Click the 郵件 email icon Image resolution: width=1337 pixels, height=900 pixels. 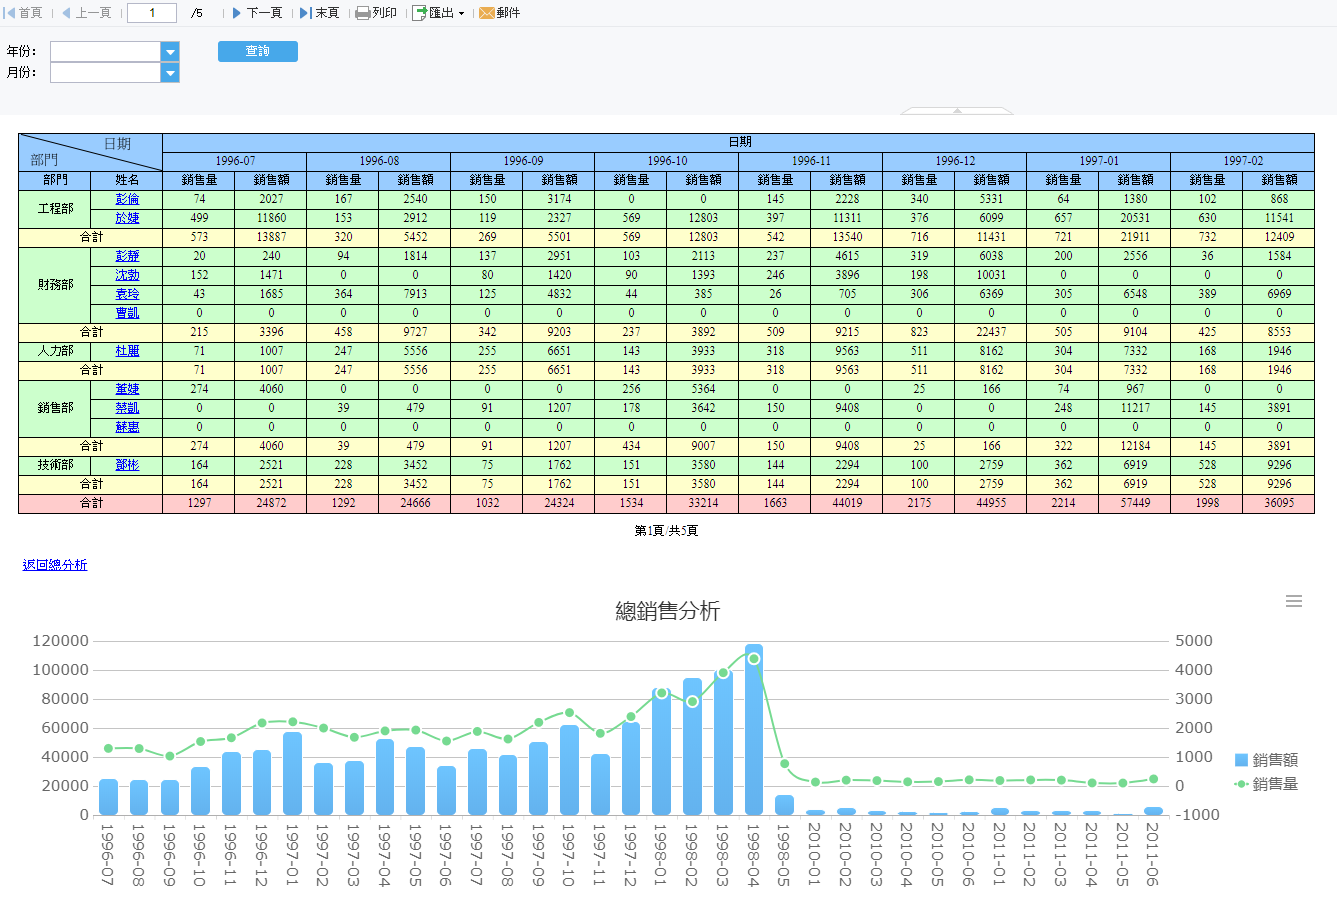(x=499, y=13)
